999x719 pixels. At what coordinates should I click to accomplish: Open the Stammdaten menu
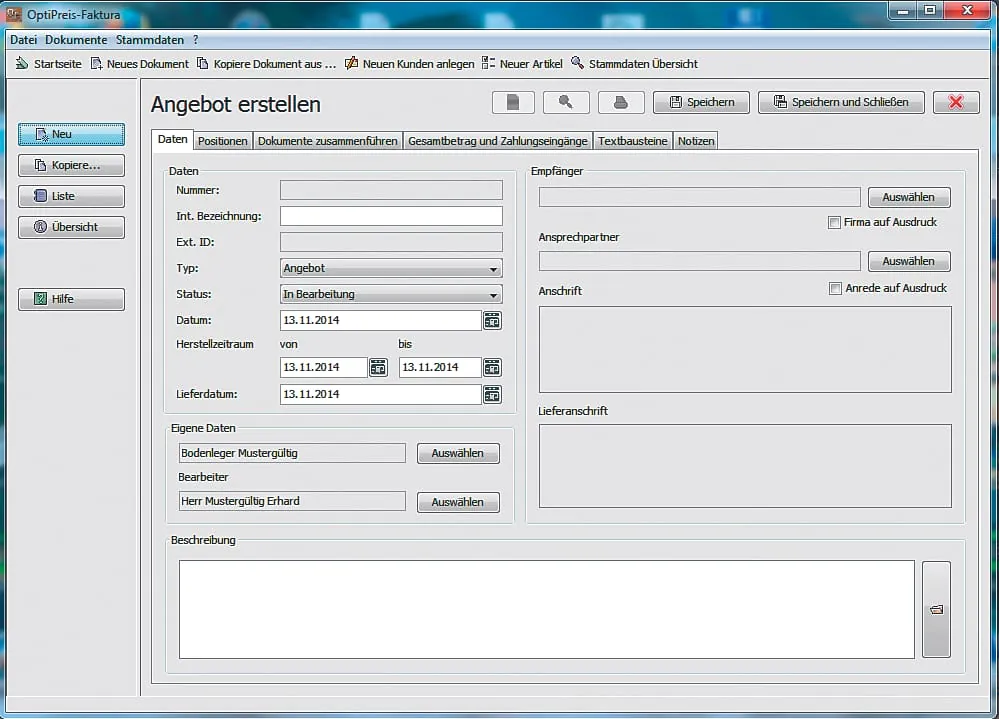(151, 40)
